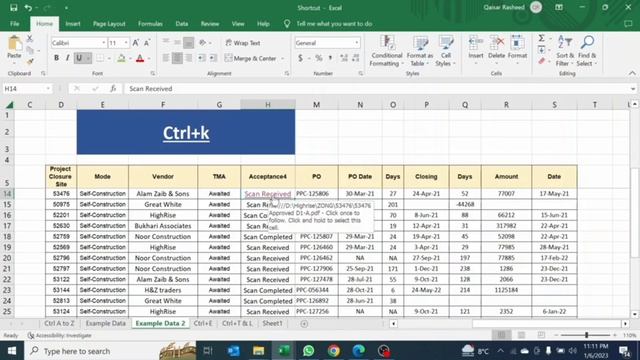Expand Merge & Center dropdown arrow
Screen dimensions: 640x360
tap(282, 58)
